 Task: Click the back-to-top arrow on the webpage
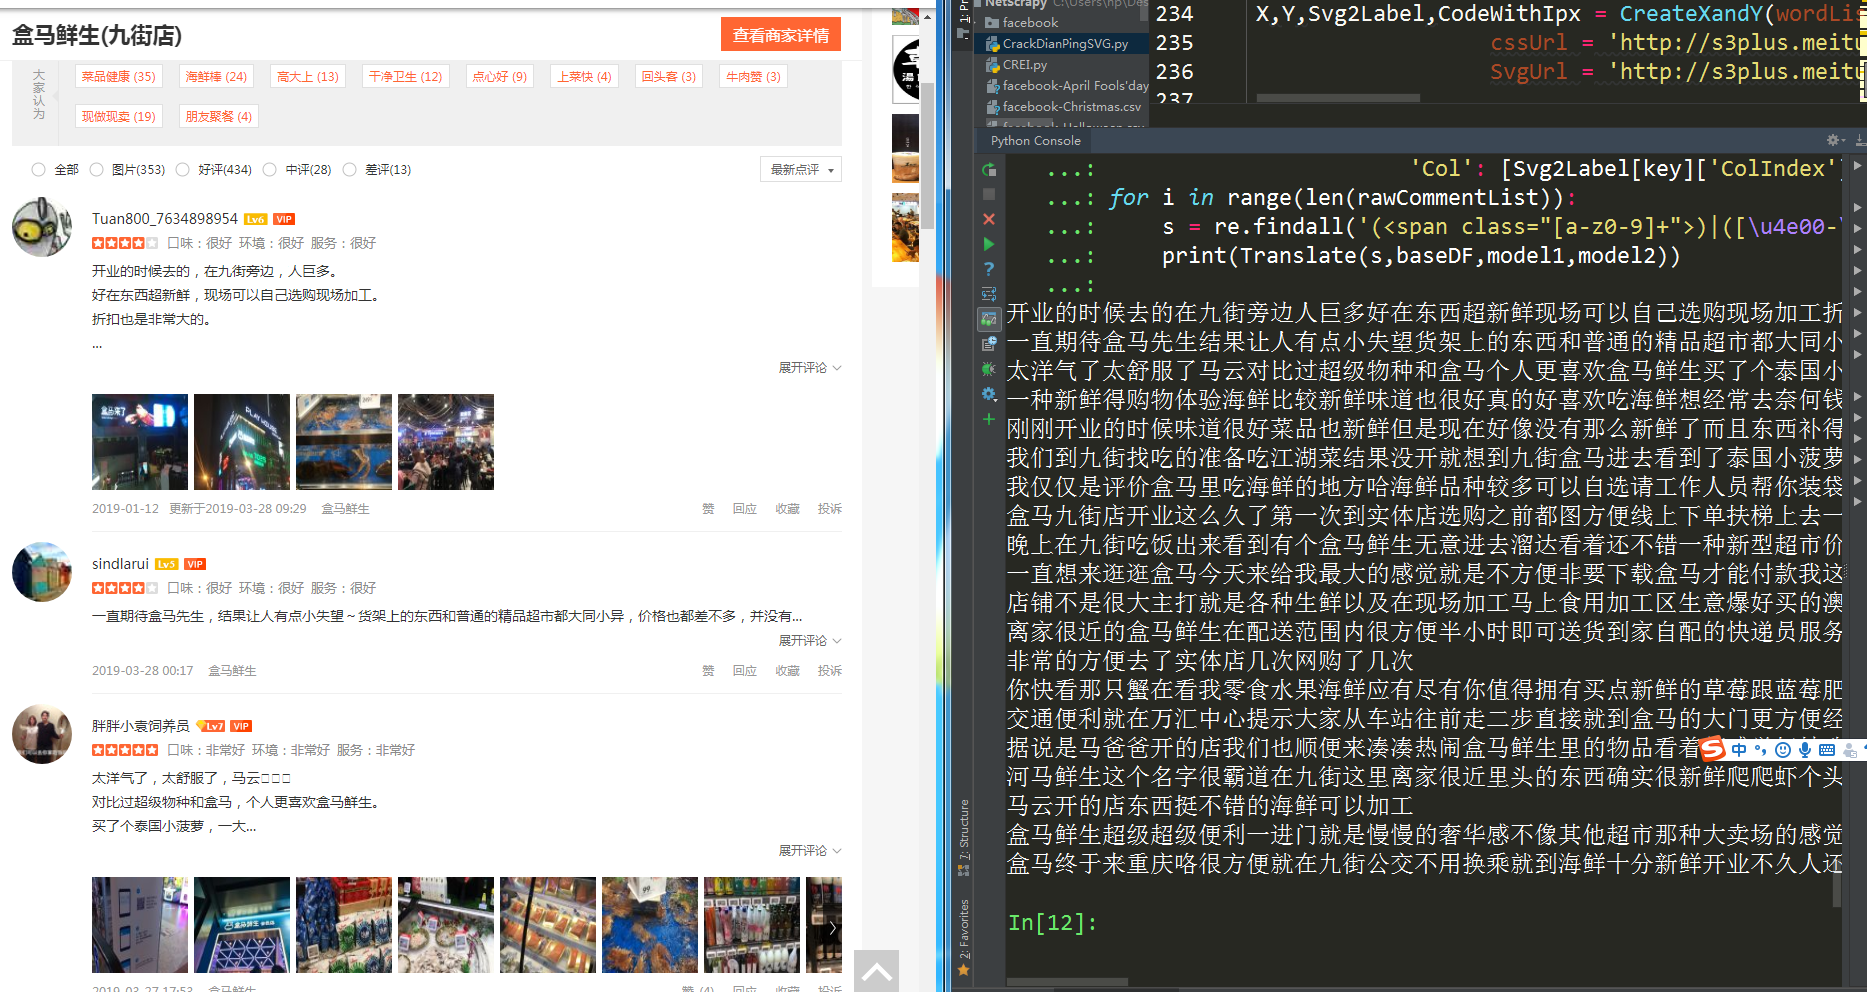(876, 971)
